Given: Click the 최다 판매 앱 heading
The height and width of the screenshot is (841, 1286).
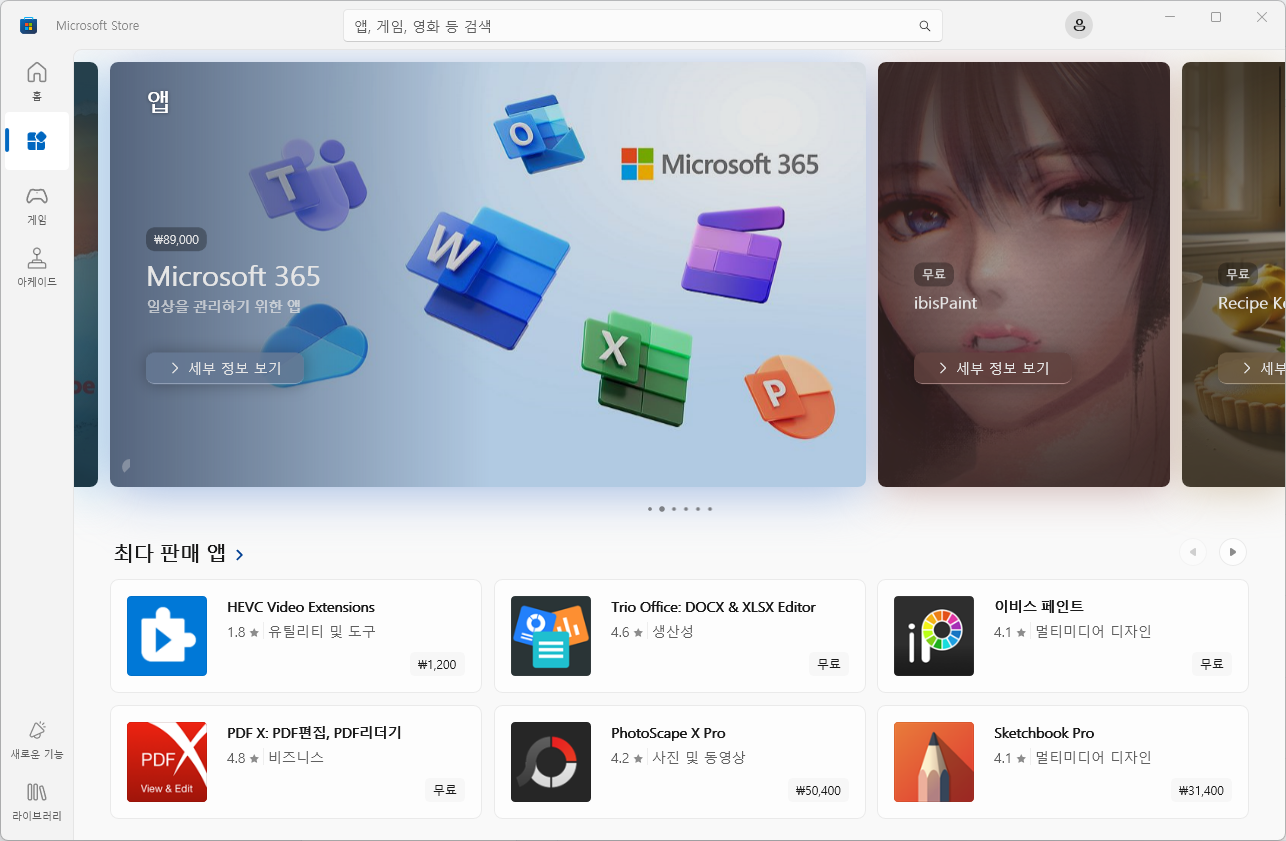Looking at the screenshot, I should 170,553.
